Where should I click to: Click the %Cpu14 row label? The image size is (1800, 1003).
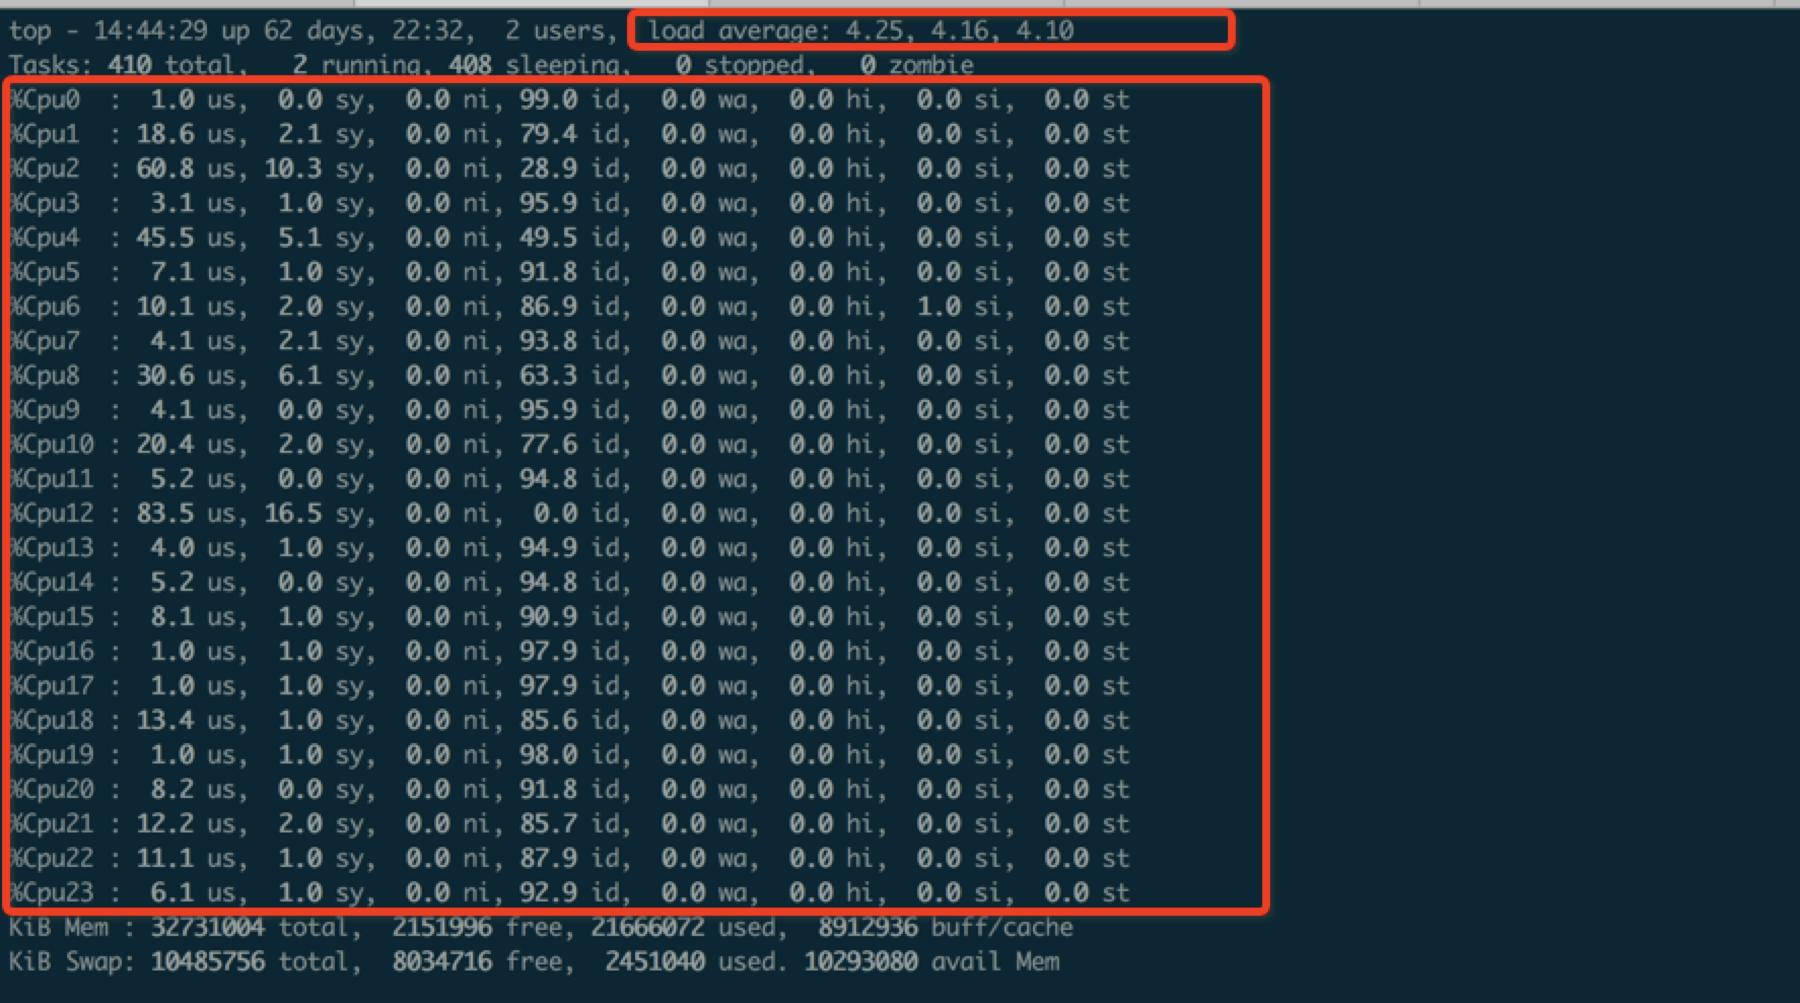(52, 583)
